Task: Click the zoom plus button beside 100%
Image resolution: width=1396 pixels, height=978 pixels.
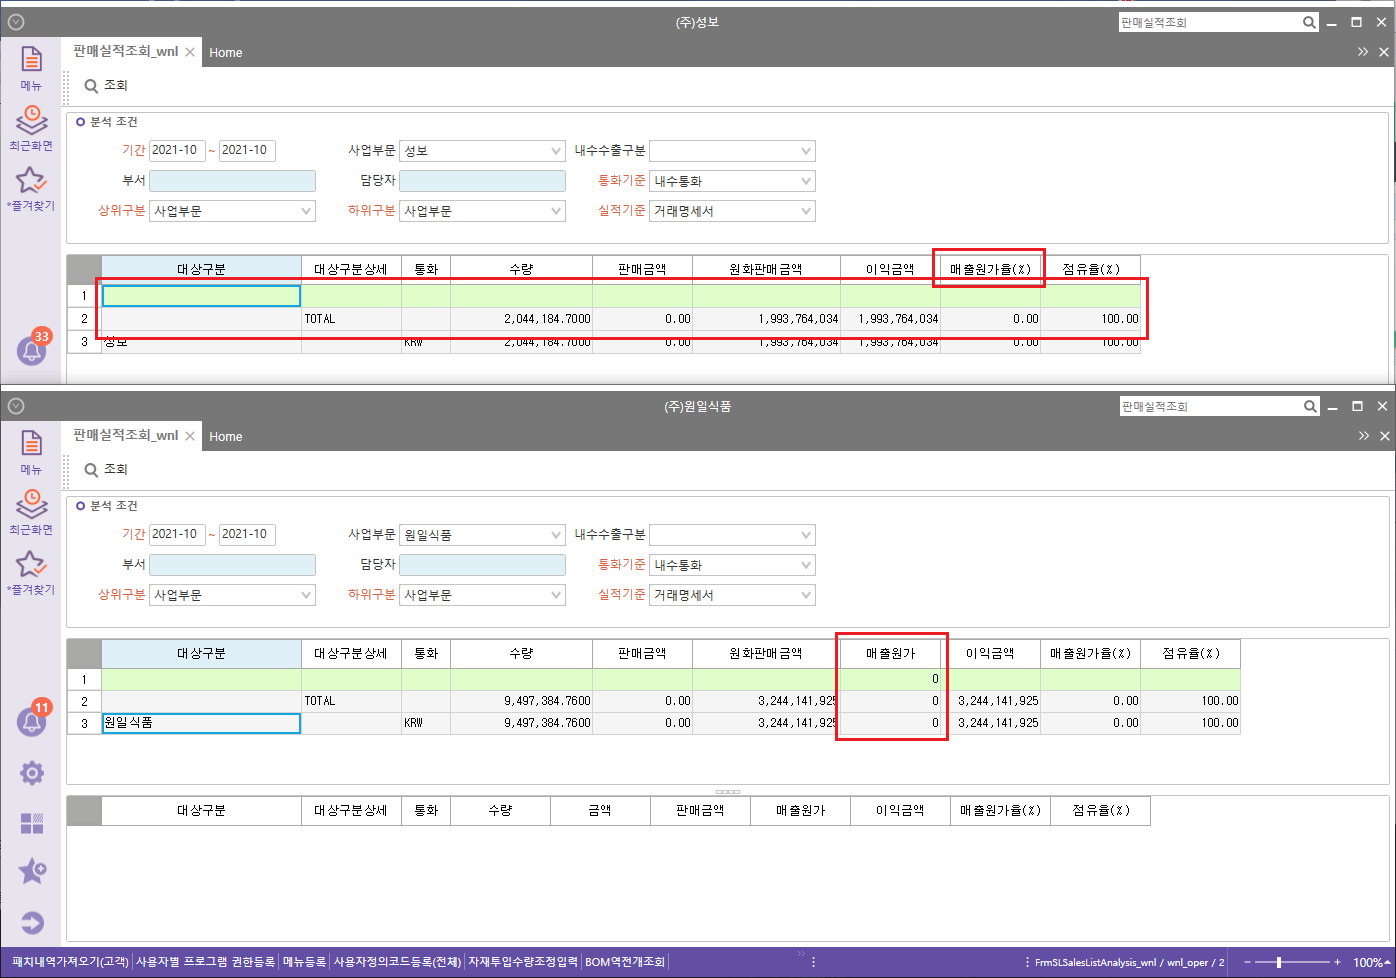Action: pos(1337,962)
